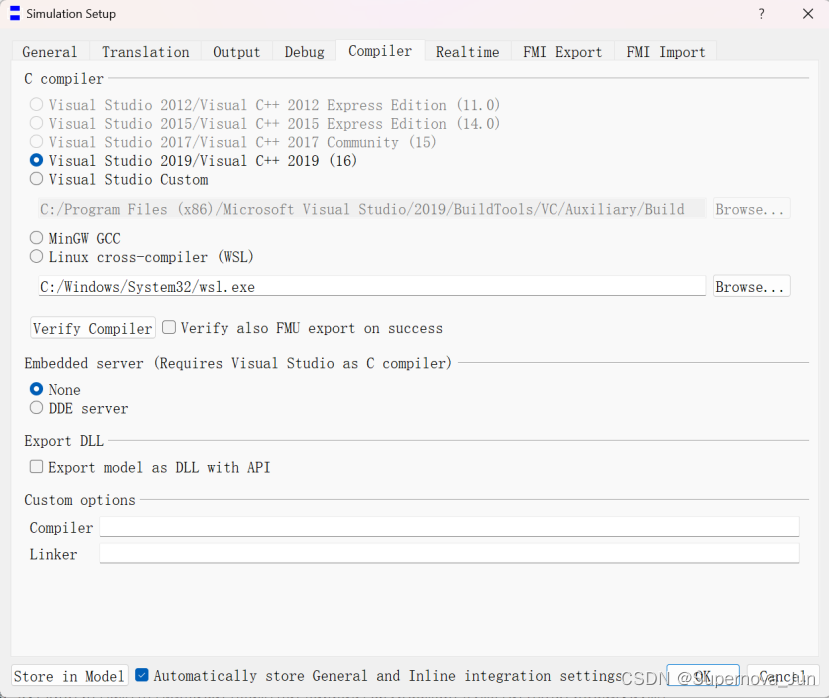Click the Verify Compiler button
Image resolution: width=830 pixels, height=698 pixels.
tap(93, 328)
